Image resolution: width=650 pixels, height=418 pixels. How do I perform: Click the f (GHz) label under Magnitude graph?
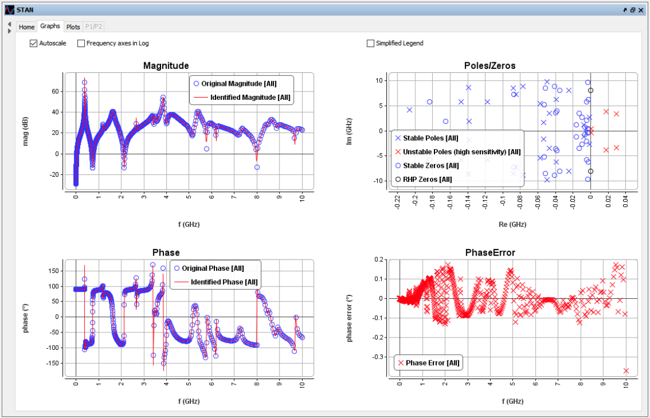189,224
